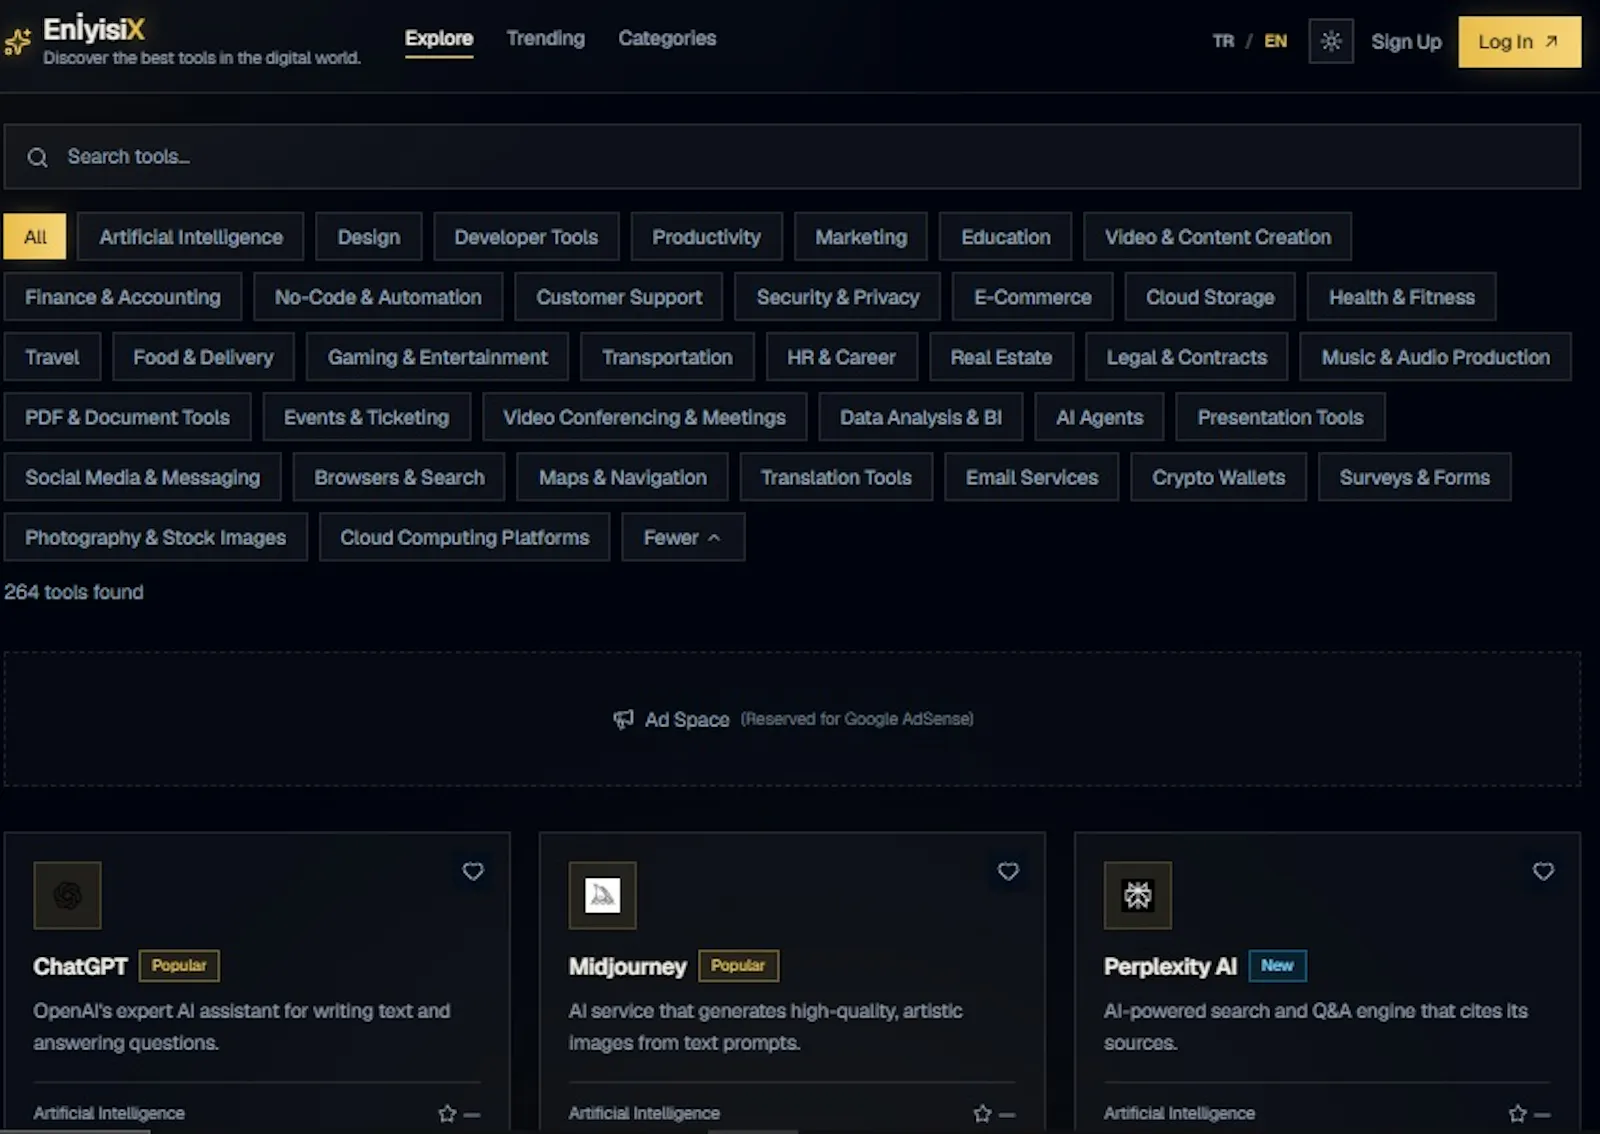Screen dimensions: 1600x1134
Task: Open the Trending tab
Action: (545, 38)
